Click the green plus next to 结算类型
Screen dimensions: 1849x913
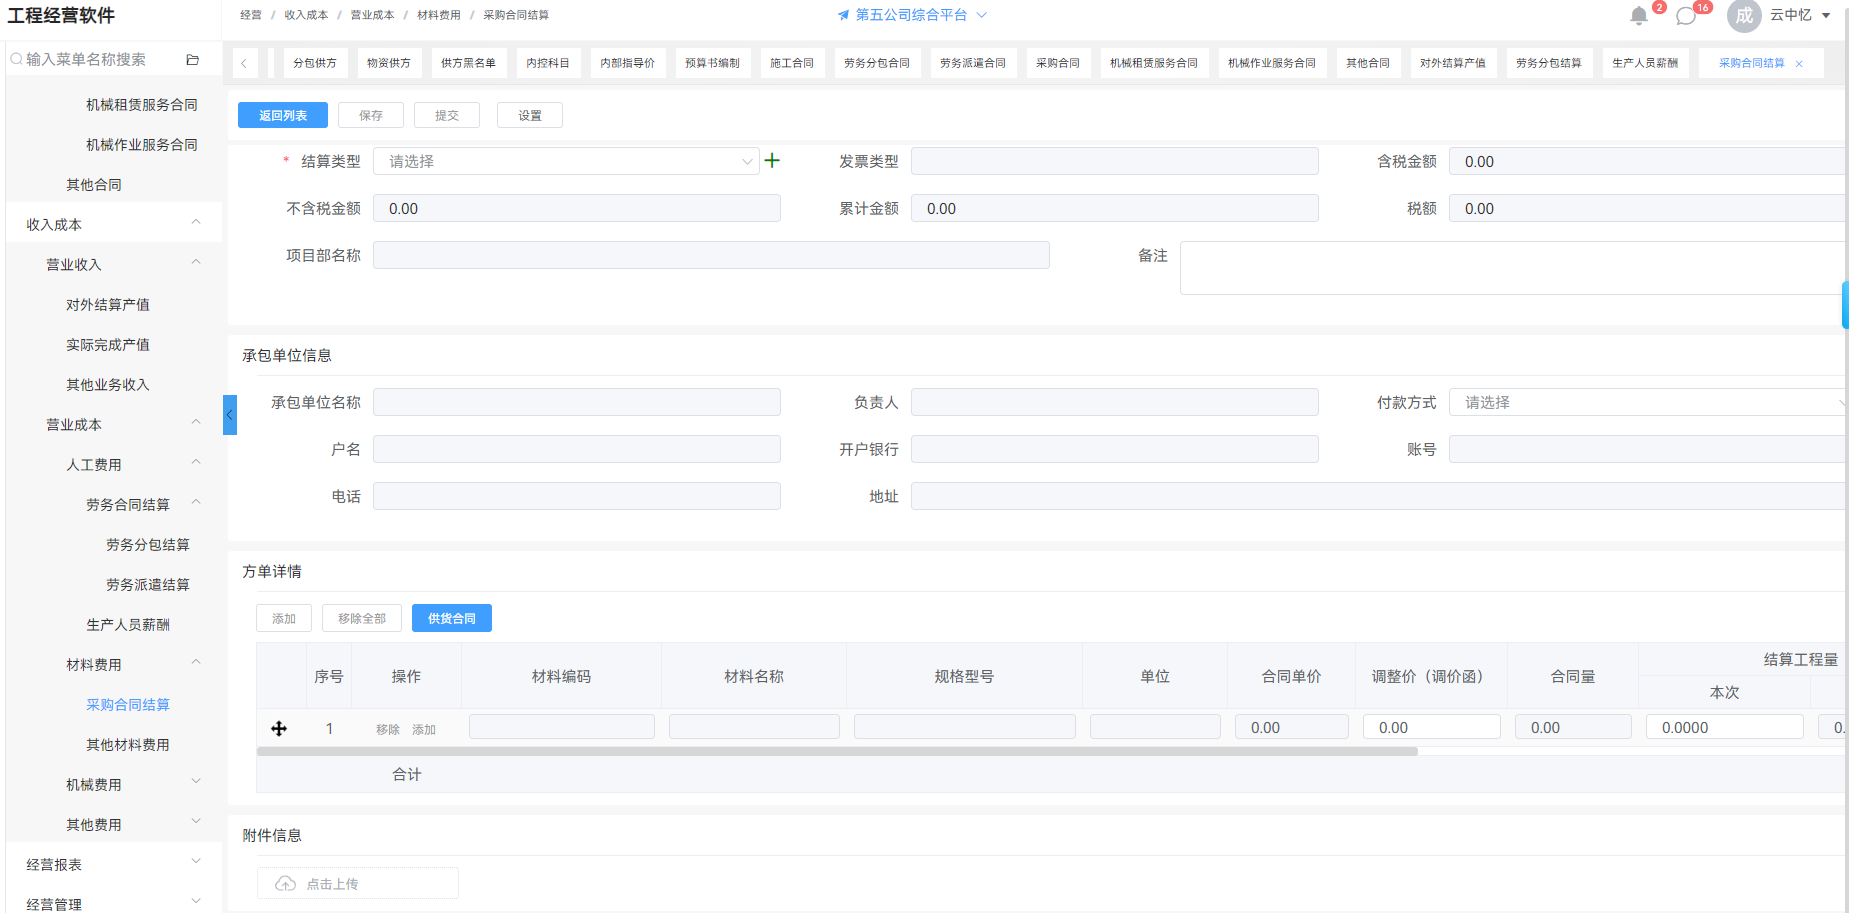(x=772, y=160)
